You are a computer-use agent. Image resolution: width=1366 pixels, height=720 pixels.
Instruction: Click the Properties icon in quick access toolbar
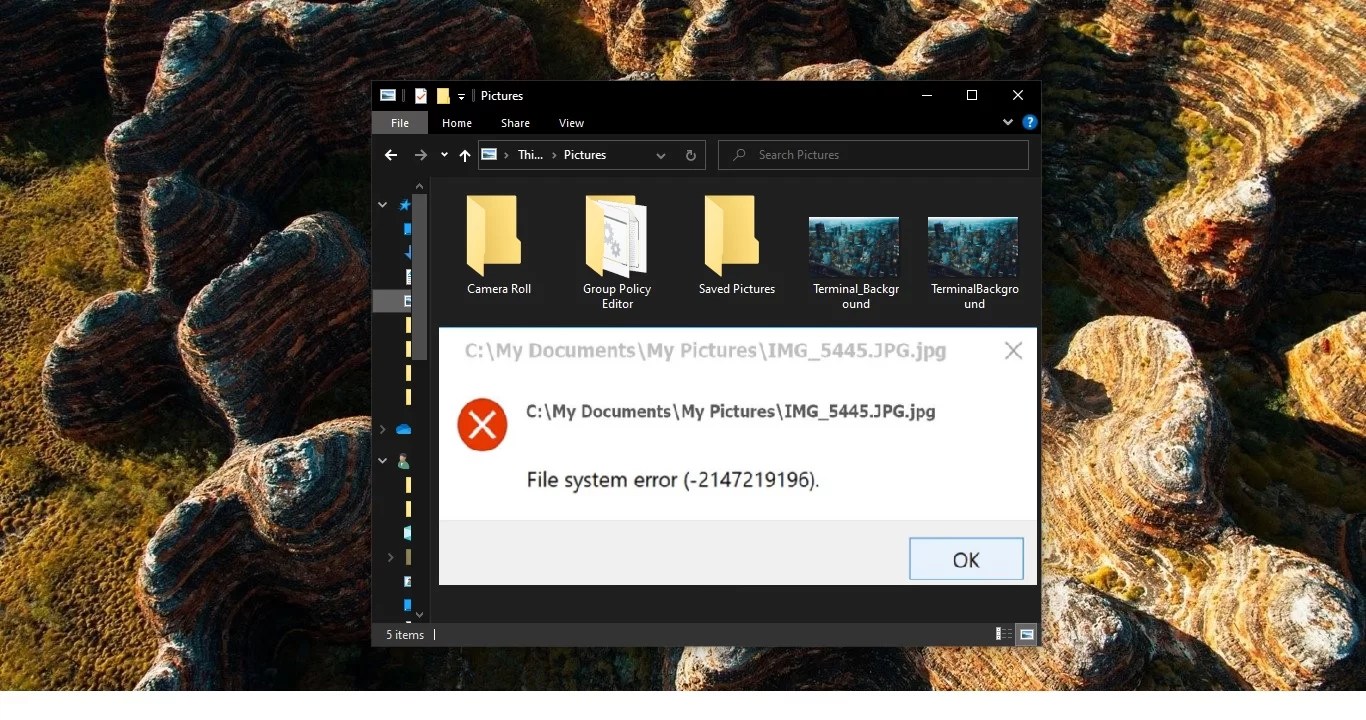click(x=420, y=95)
